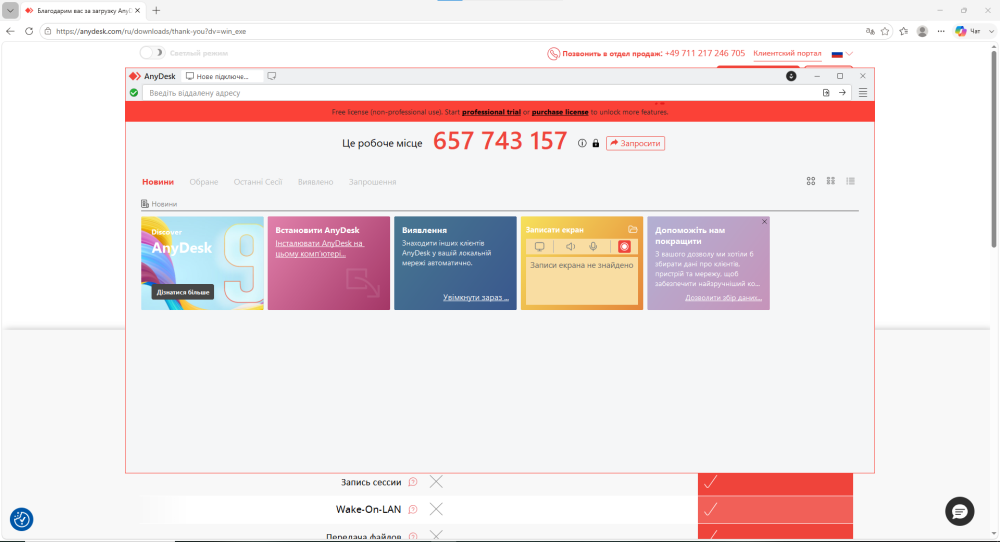
Task: Switch to small grid view icon
Action: pyautogui.click(x=830, y=181)
